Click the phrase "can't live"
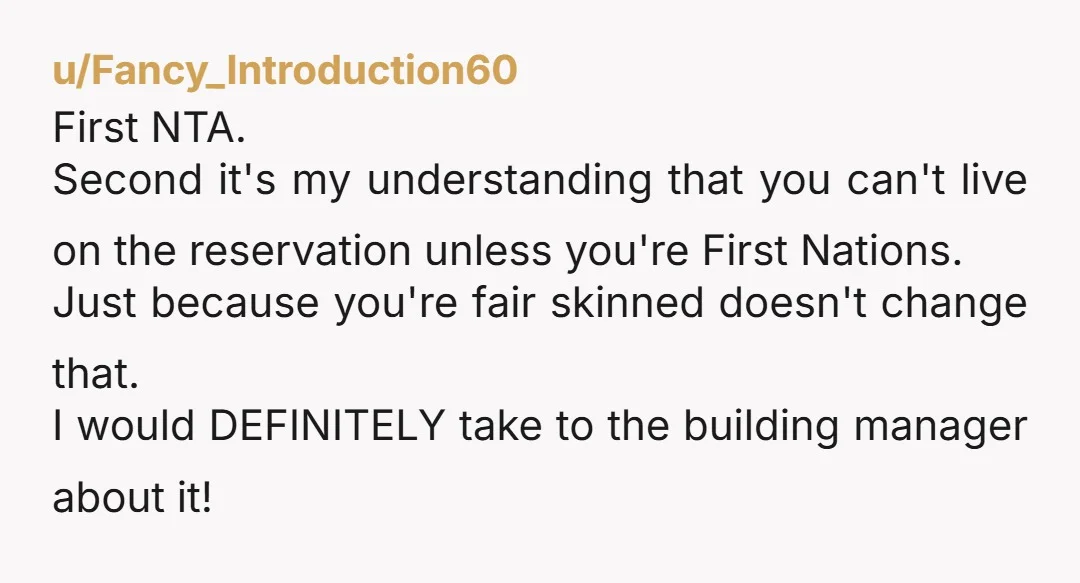 click(x=936, y=180)
